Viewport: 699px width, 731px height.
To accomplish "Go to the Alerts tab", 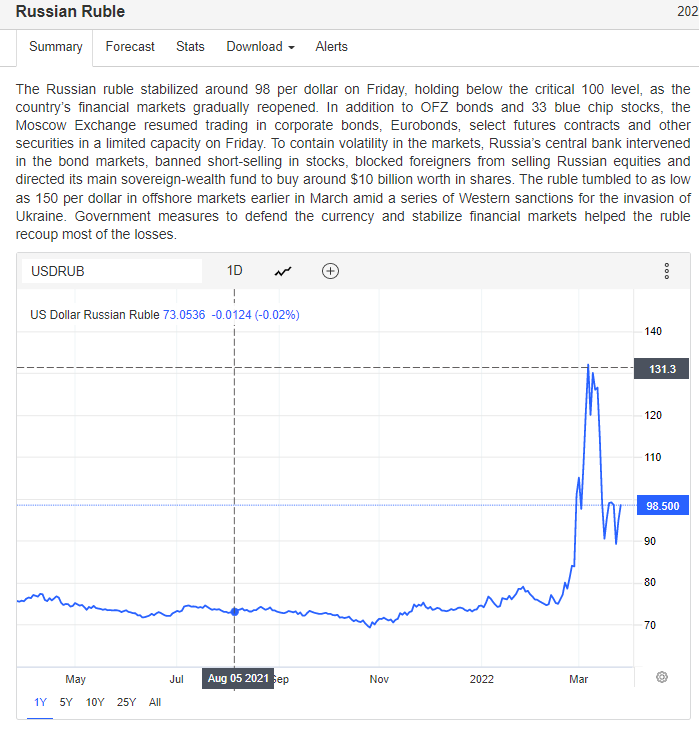I will tap(332, 47).
